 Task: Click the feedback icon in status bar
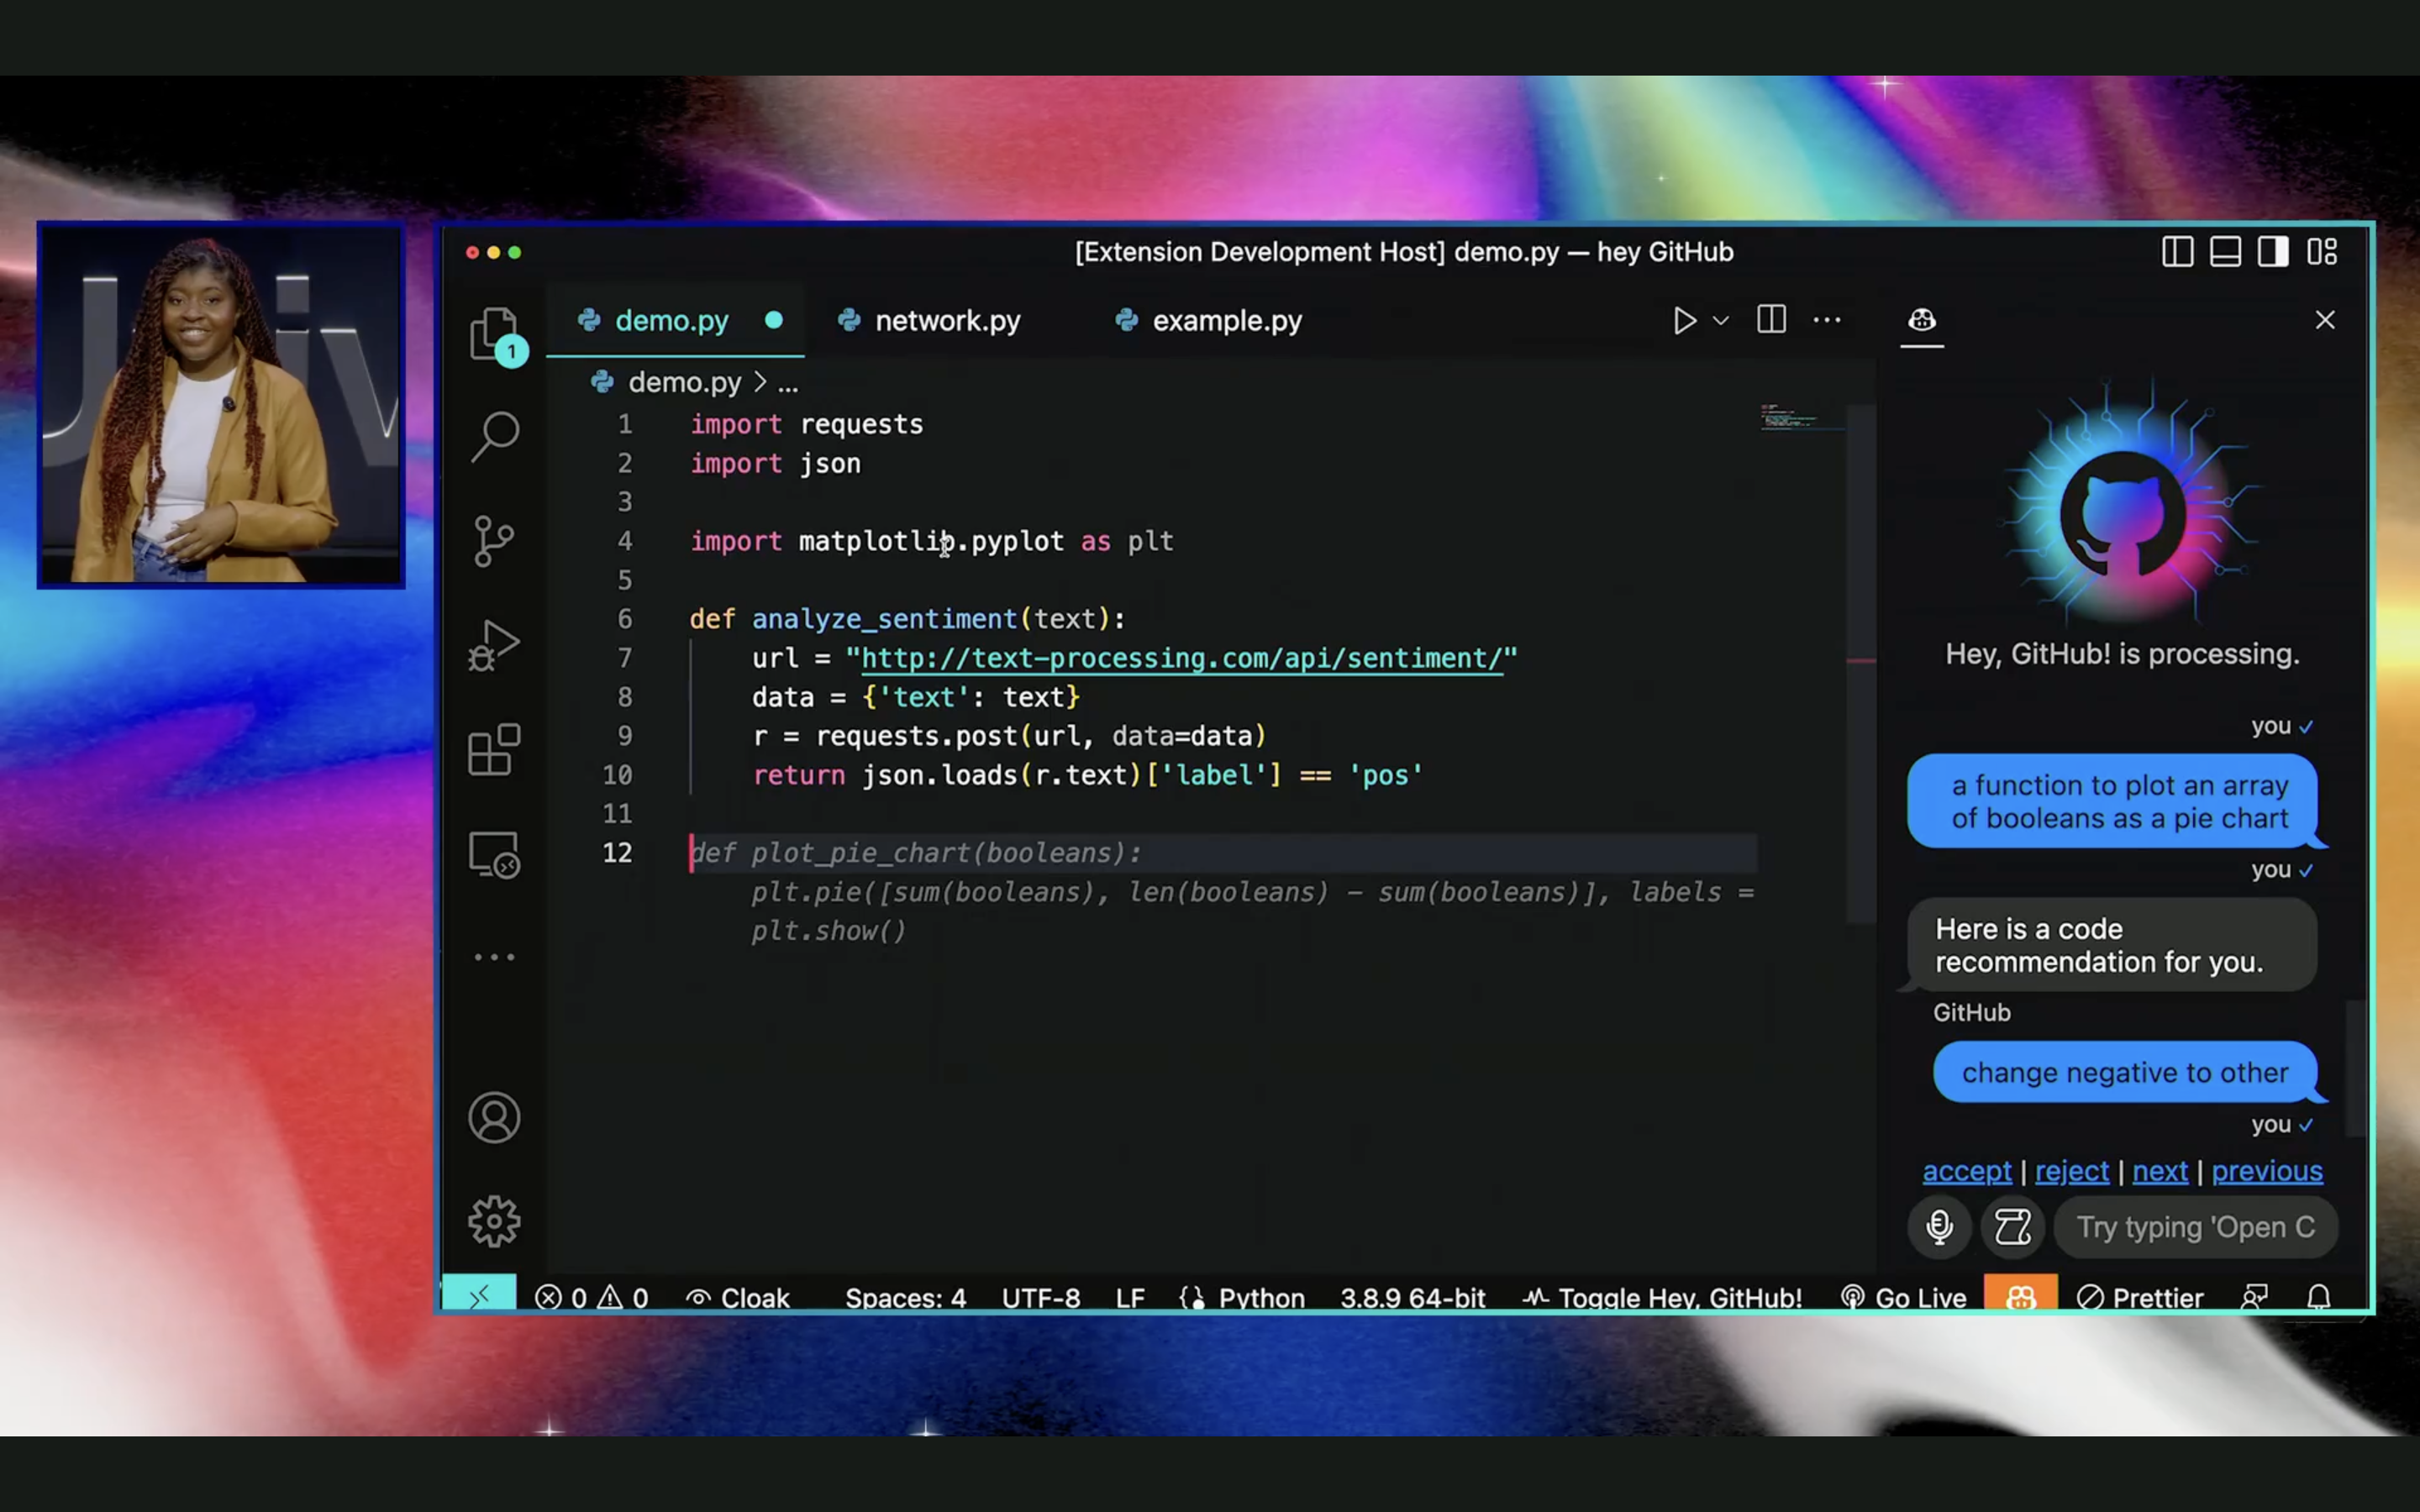point(2254,1297)
